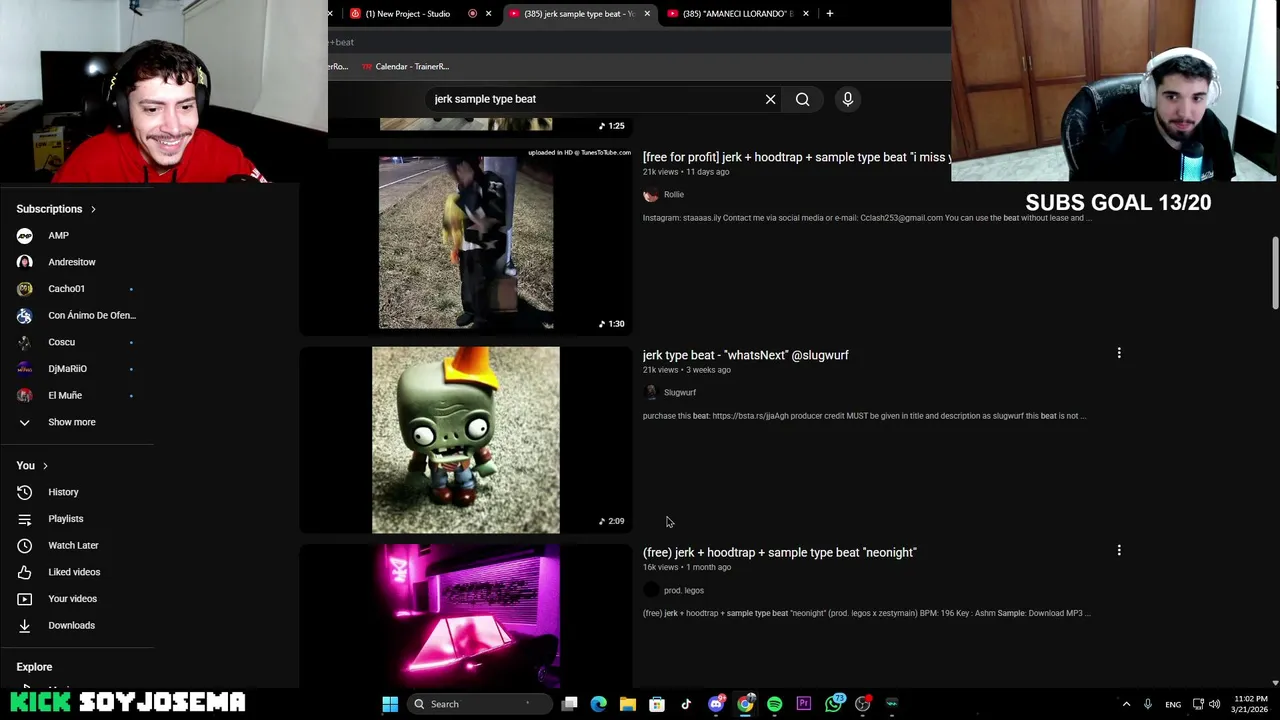The height and width of the screenshot is (720, 1280).
Task: Show hidden system tray icons
Action: [1126, 704]
